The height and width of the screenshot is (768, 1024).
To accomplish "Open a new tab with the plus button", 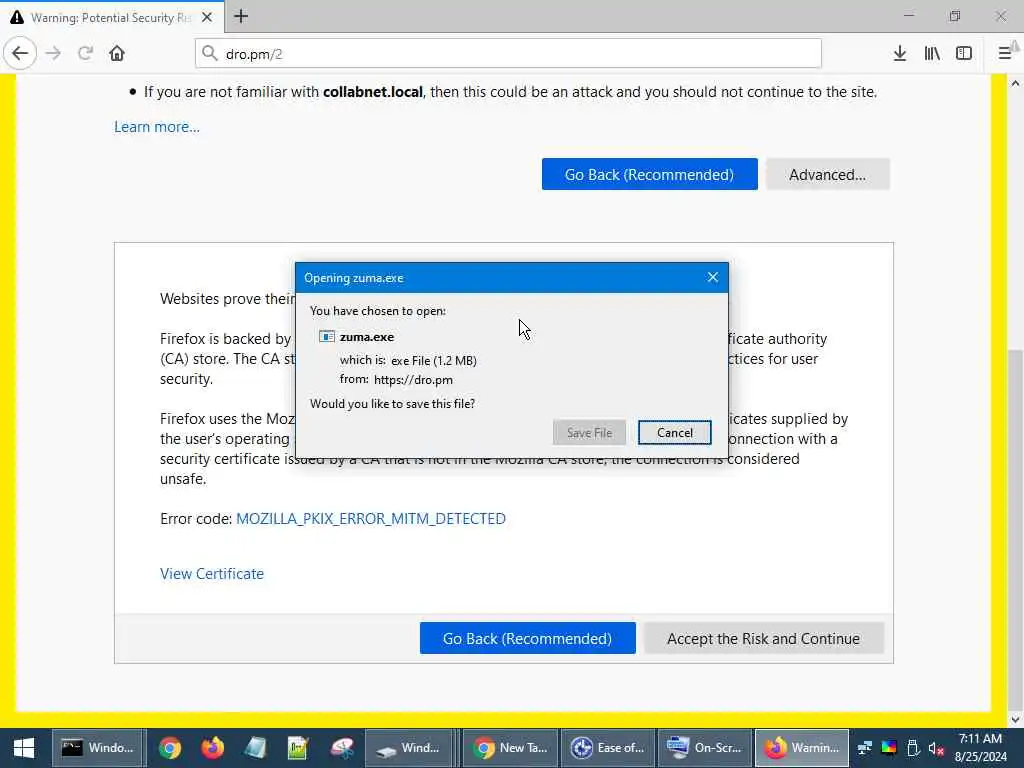I will pos(241,16).
